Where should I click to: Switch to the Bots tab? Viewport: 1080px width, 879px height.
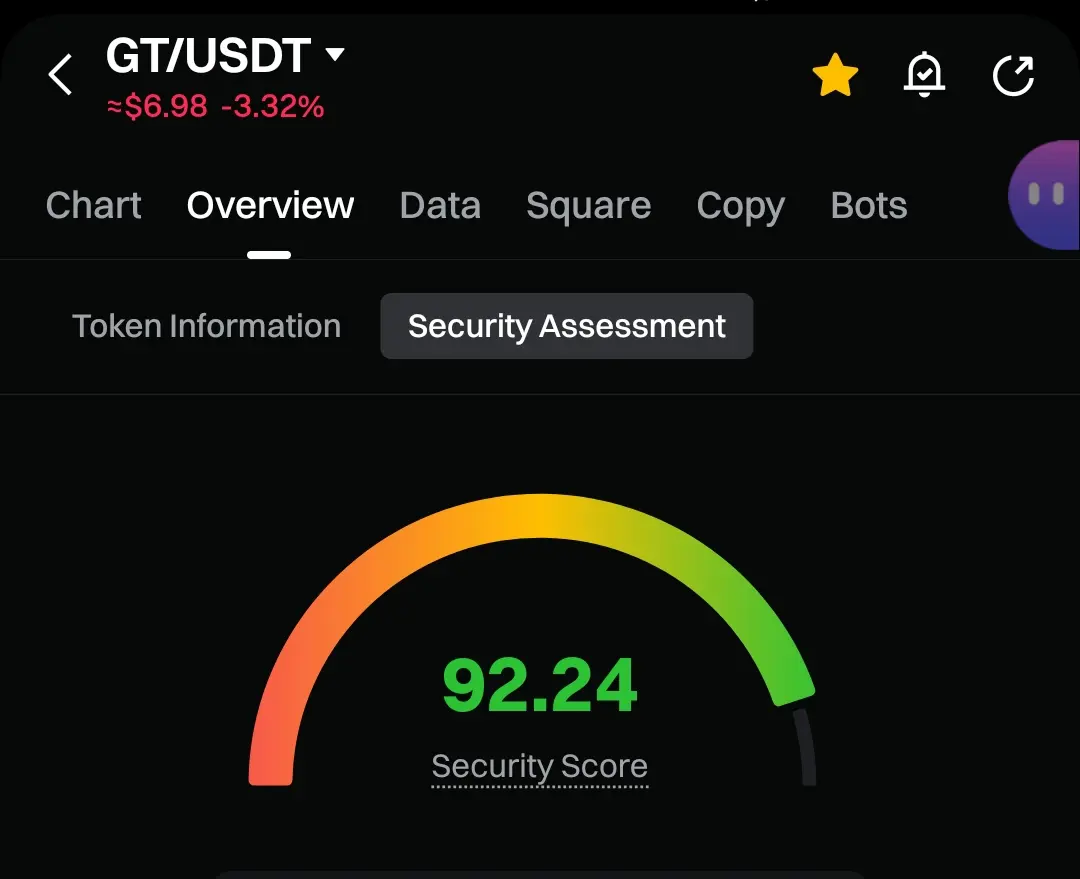click(x=869, y=205)
